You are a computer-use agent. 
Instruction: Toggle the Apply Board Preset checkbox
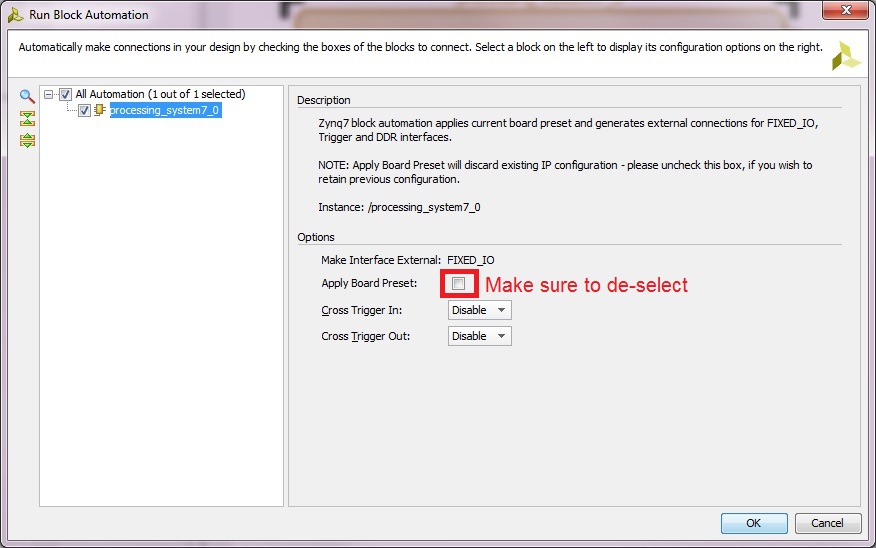click(459, 283)
